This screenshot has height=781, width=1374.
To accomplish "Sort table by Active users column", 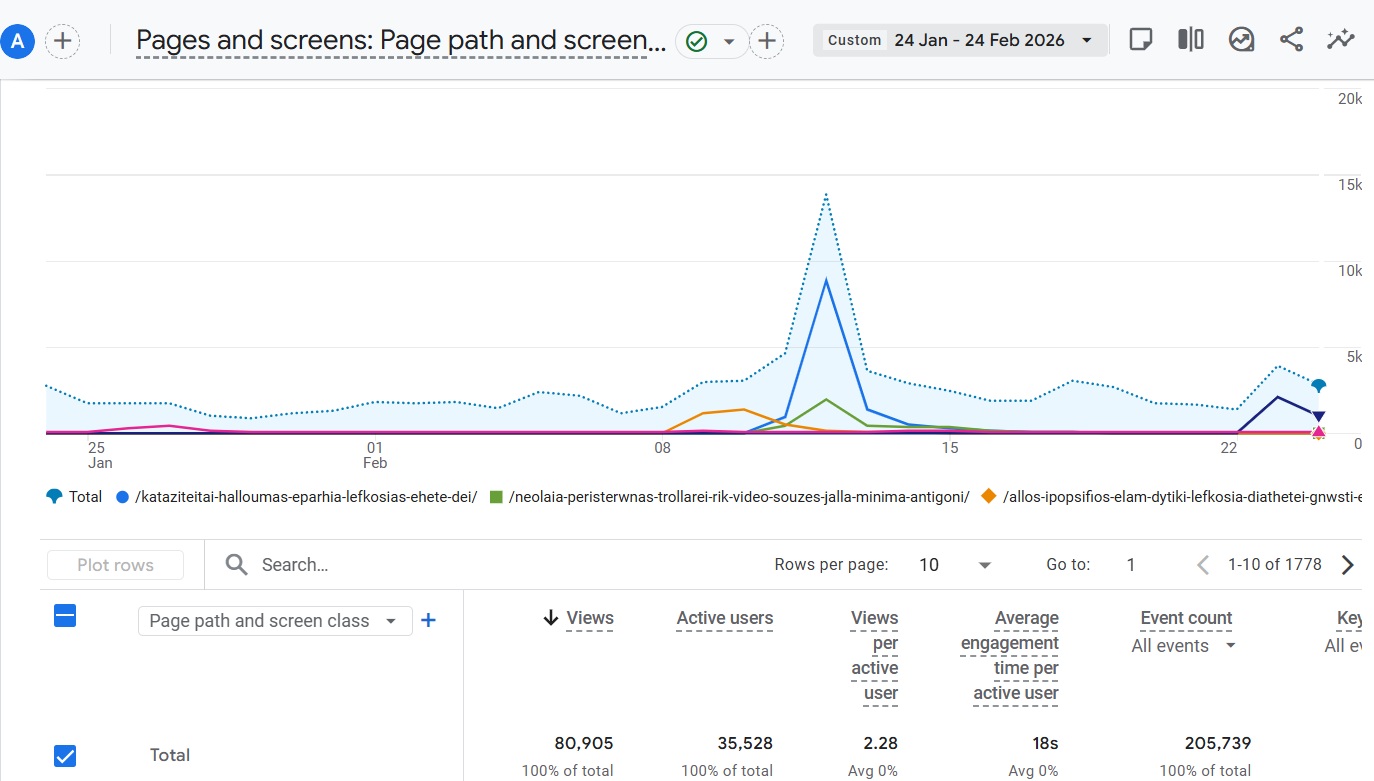I will (724, 618).
